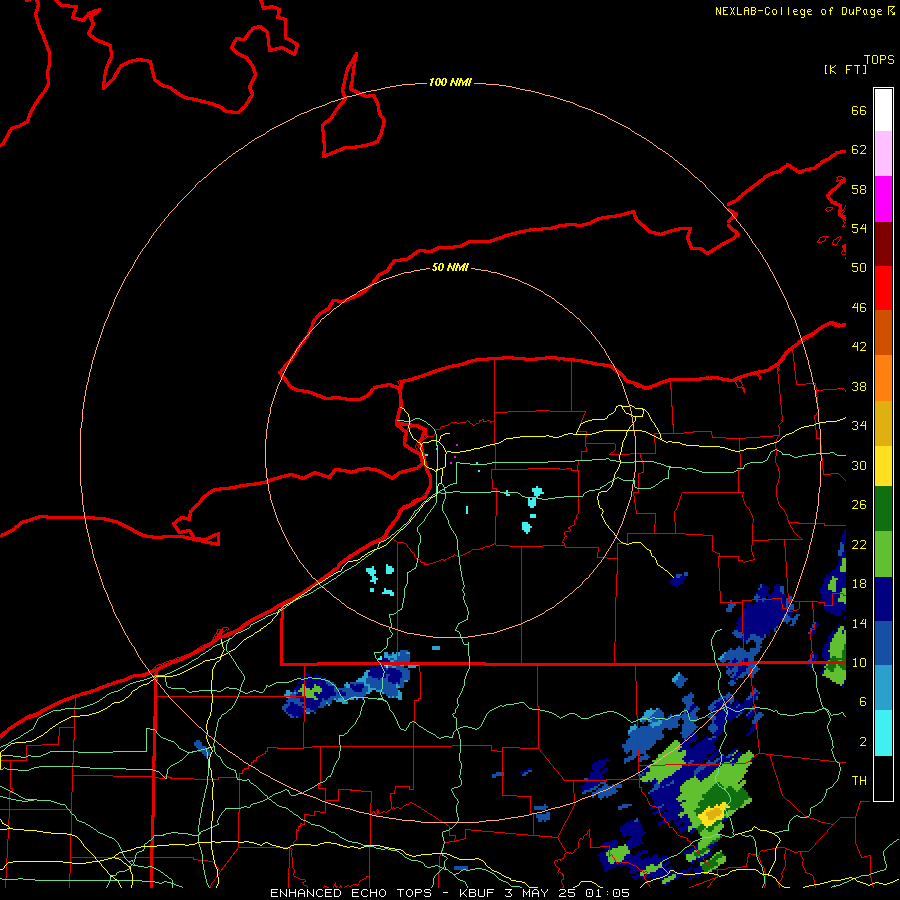900x900 pixels.
Task: Click the magenta legend swatch near 58
Action: tap(883, 199)
